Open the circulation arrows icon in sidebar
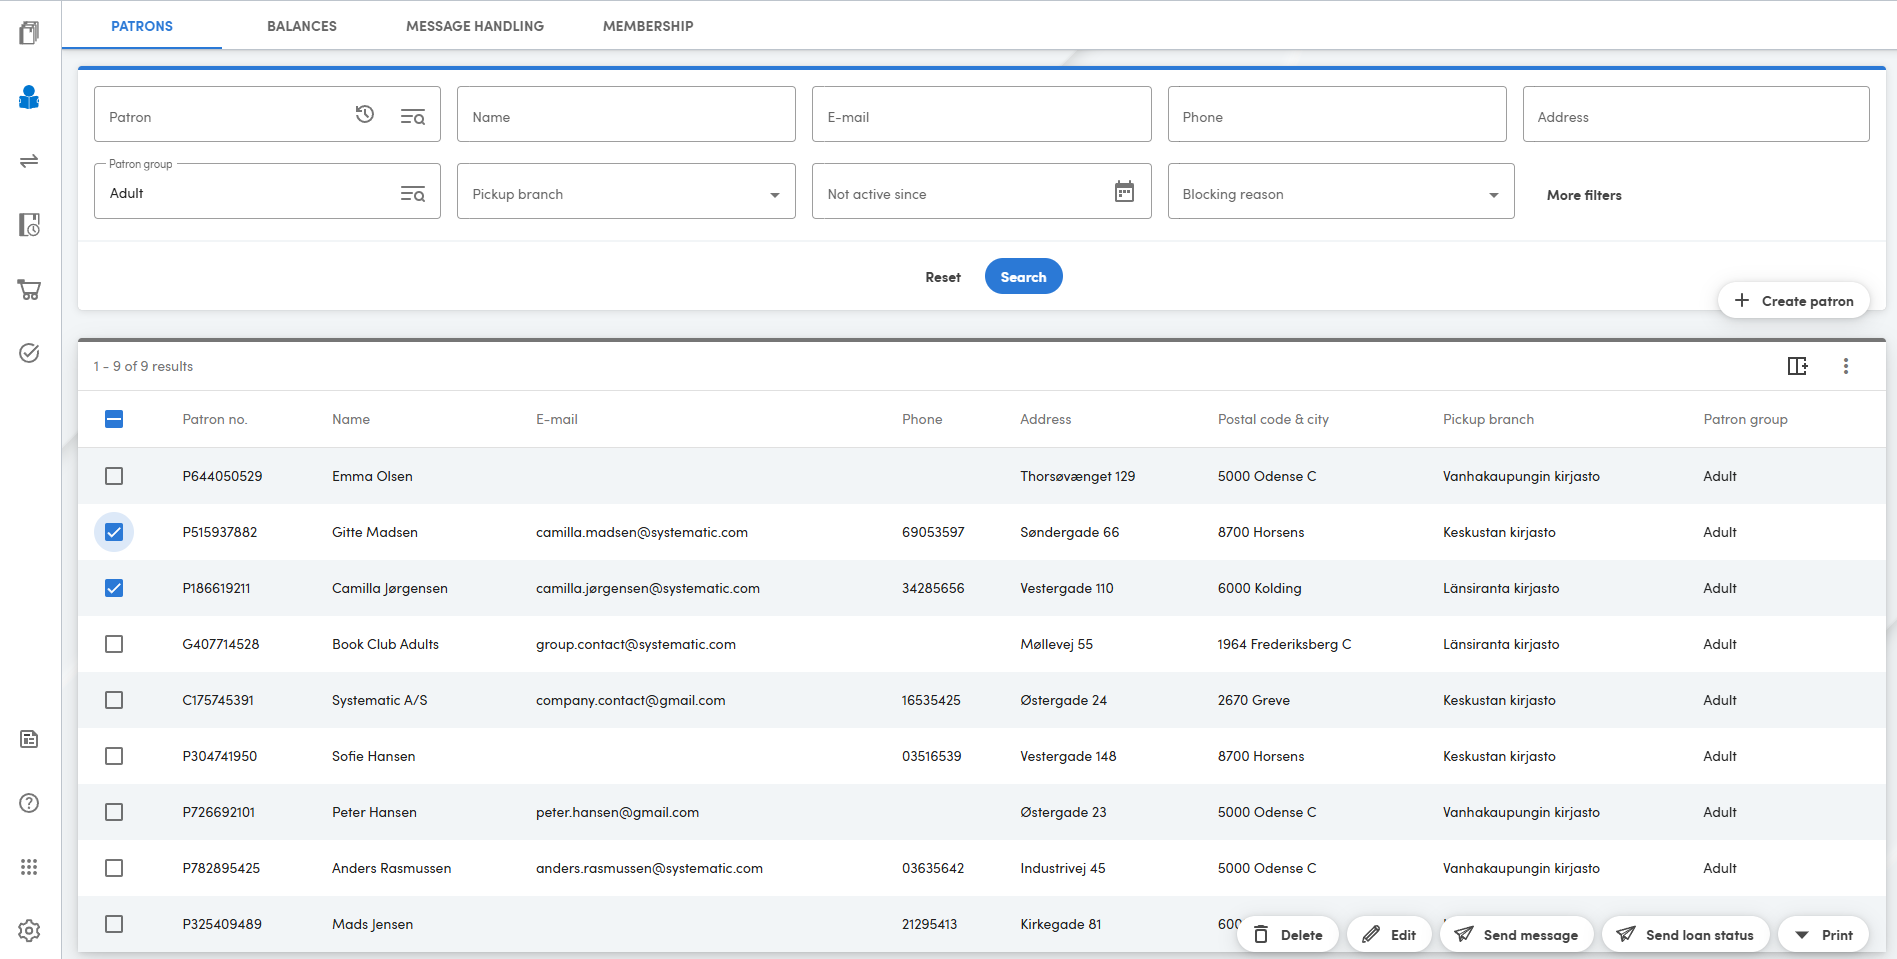Viewport: 1897px width, 959px height. pos(29,161)
